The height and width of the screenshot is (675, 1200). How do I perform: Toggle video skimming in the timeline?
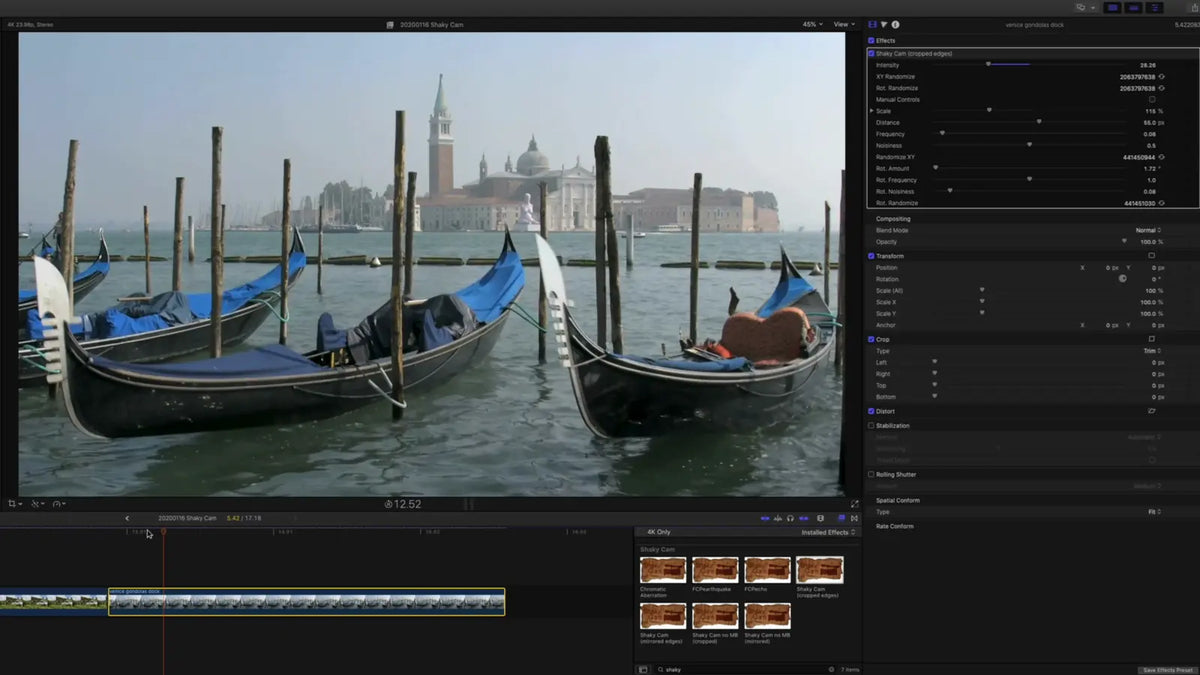pos(765,518)
